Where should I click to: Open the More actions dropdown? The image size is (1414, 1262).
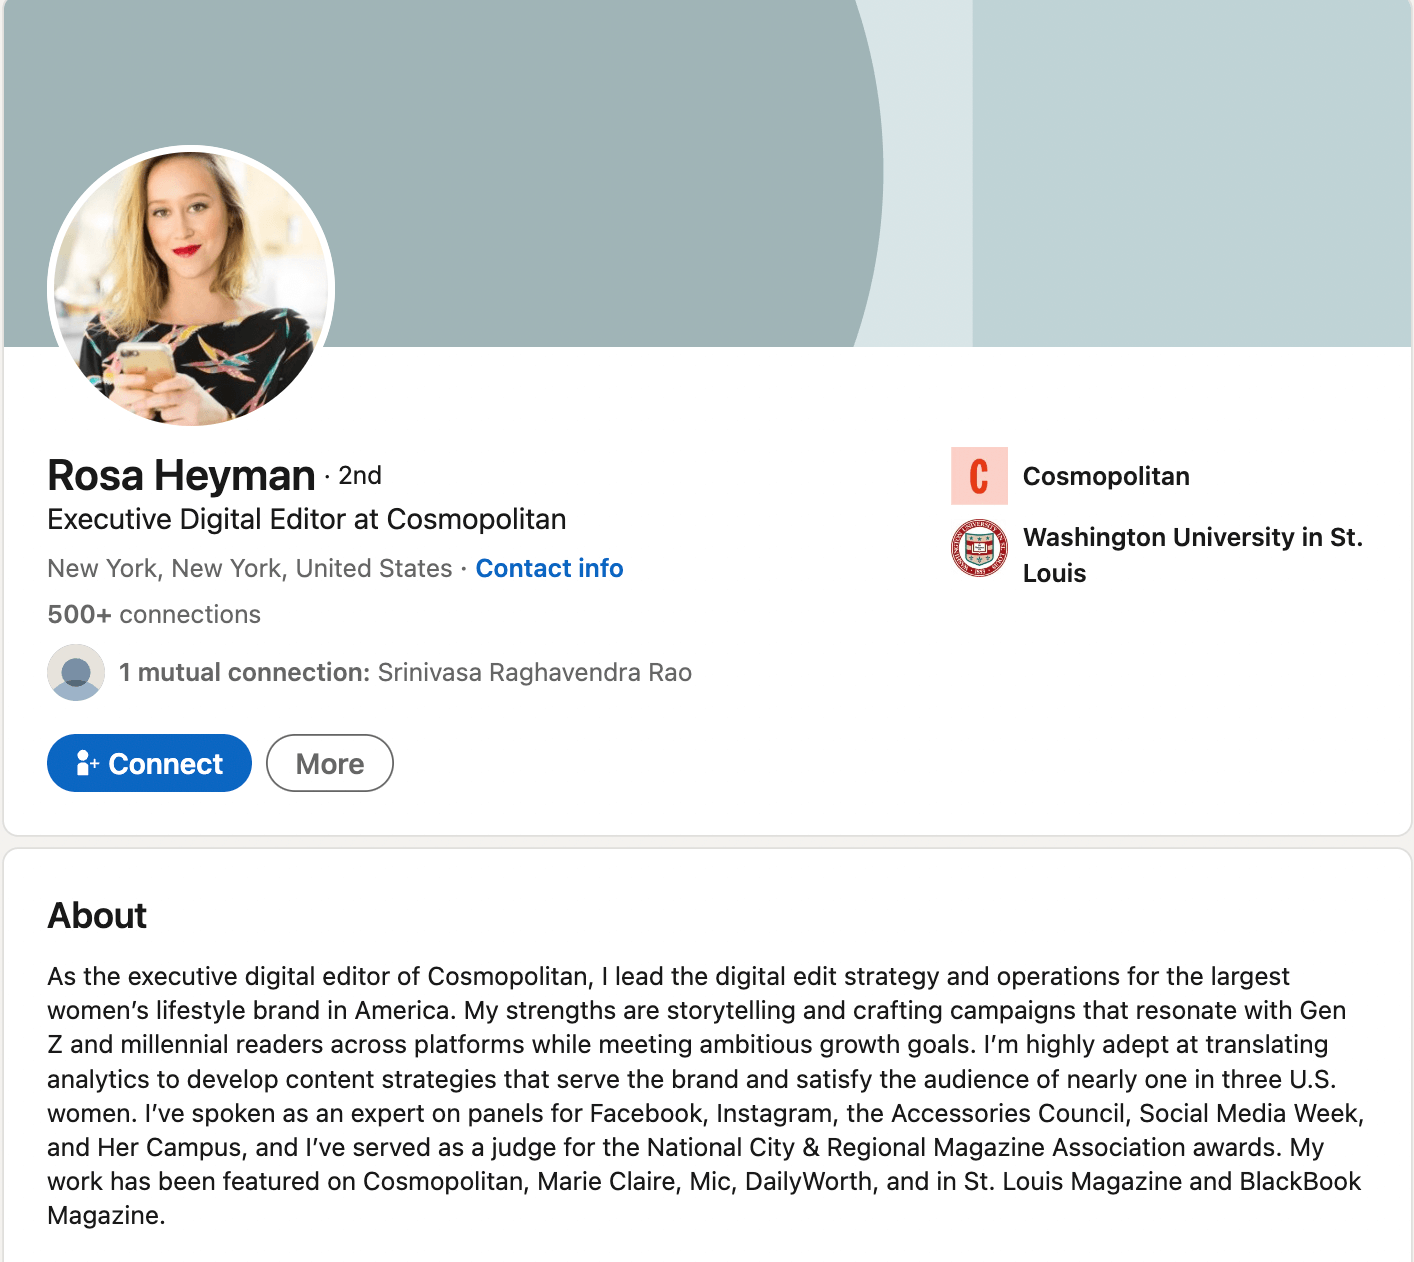point(330,763)
